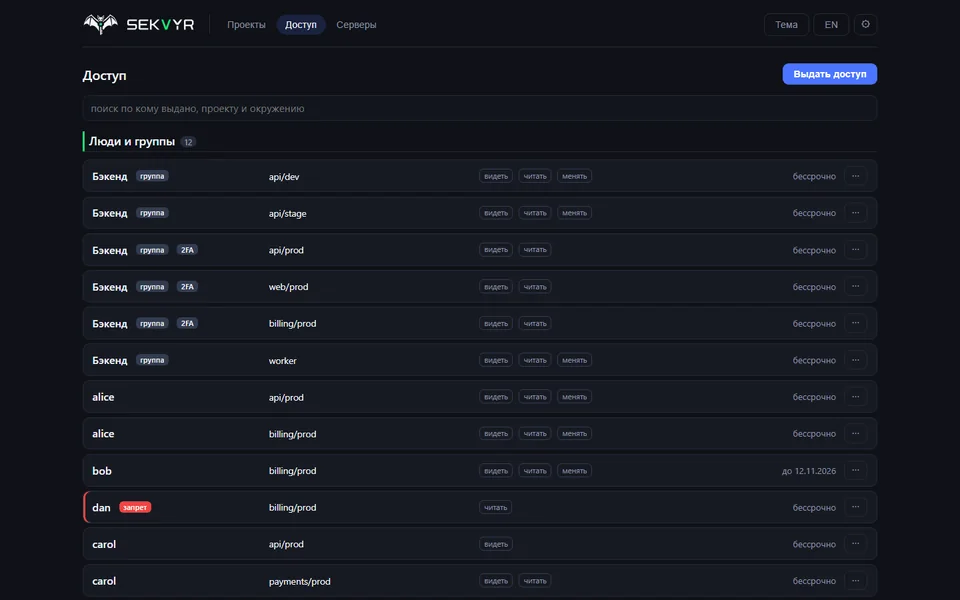Click the Выдать доступ button

pyautogui.click(x=830, y=74)
